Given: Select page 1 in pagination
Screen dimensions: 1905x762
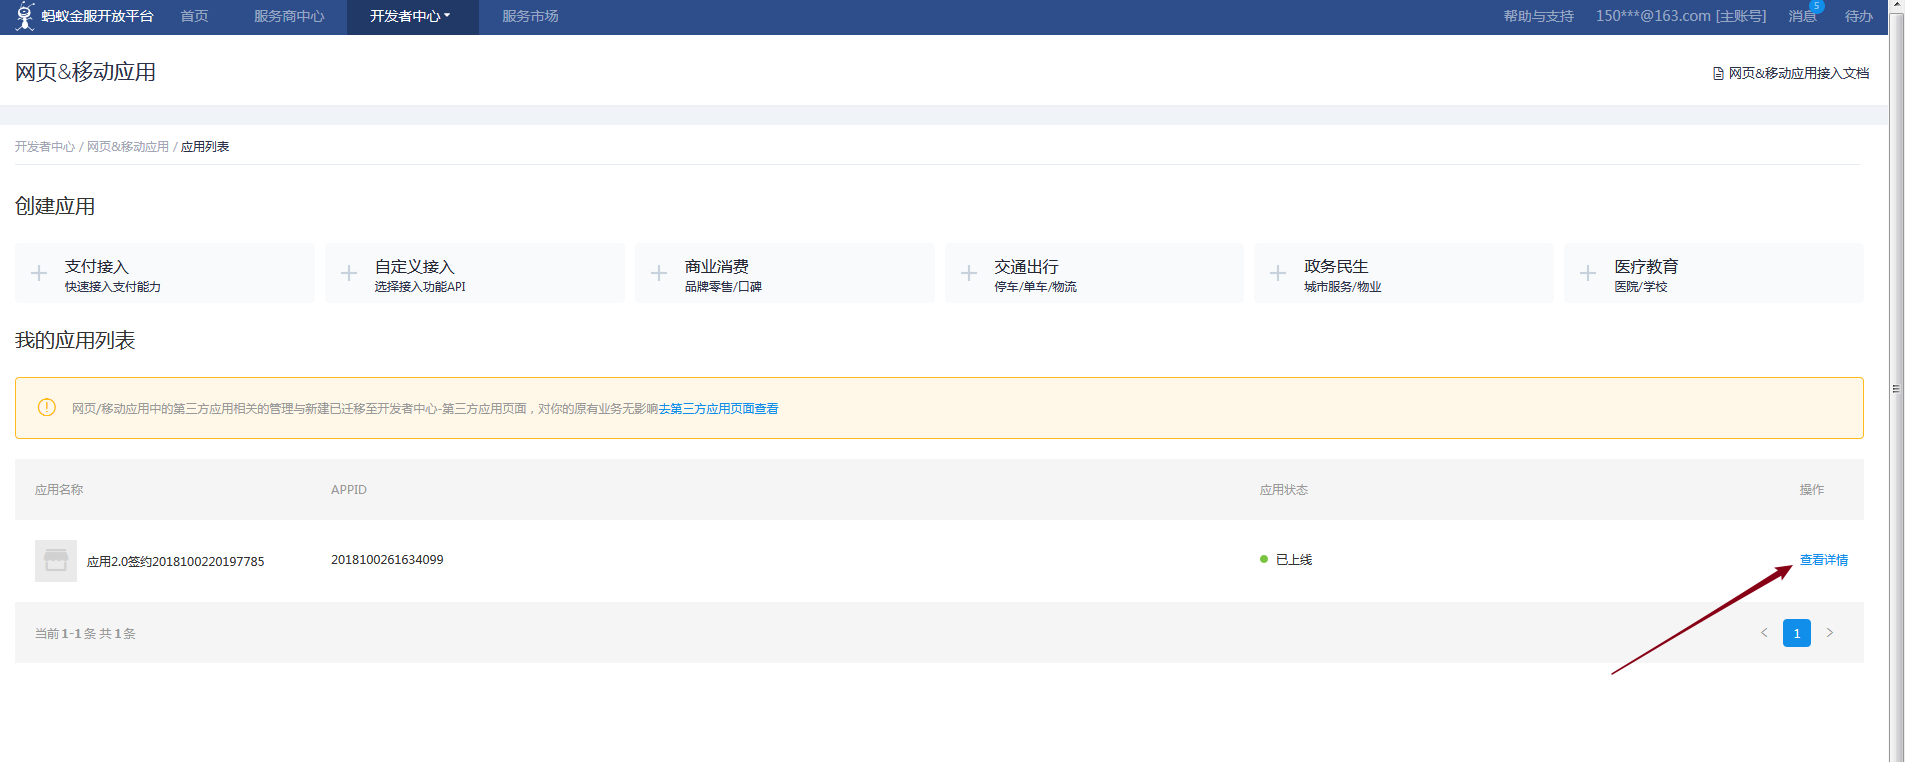Looking at the screenshot, I should (1797, 633).
